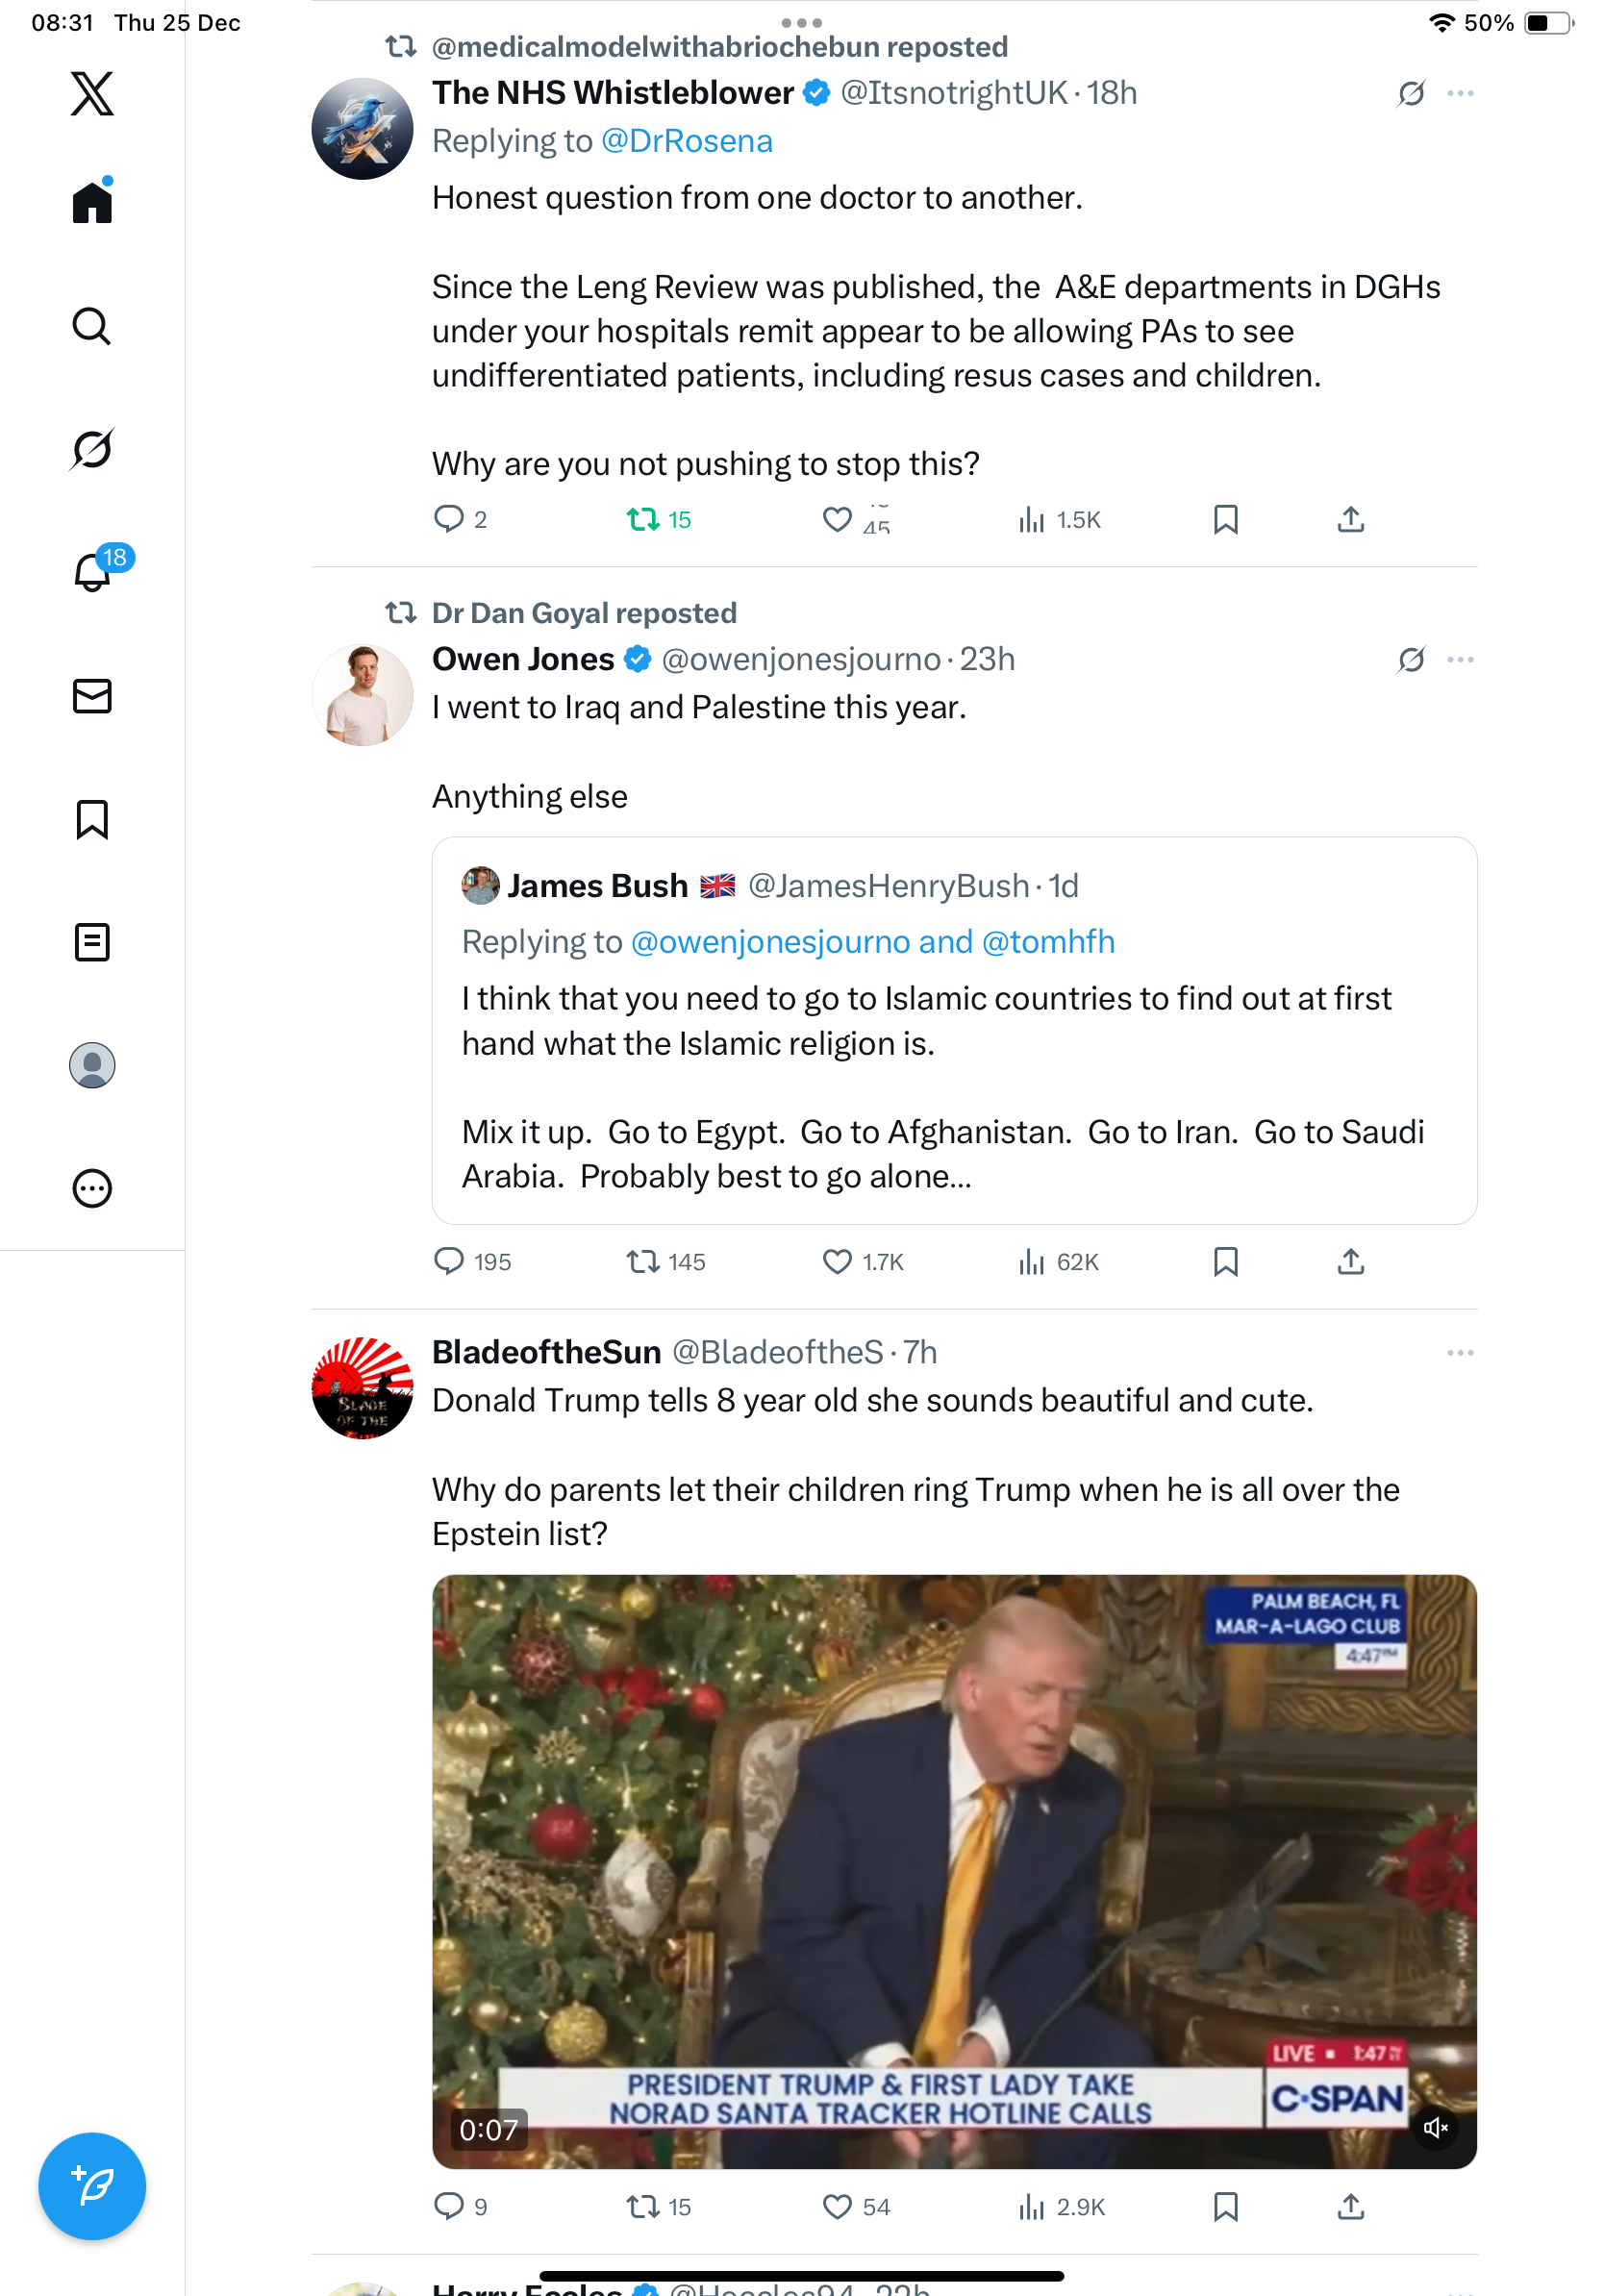
Task: Tap the compose new post button
Action: pos(92,2185)
